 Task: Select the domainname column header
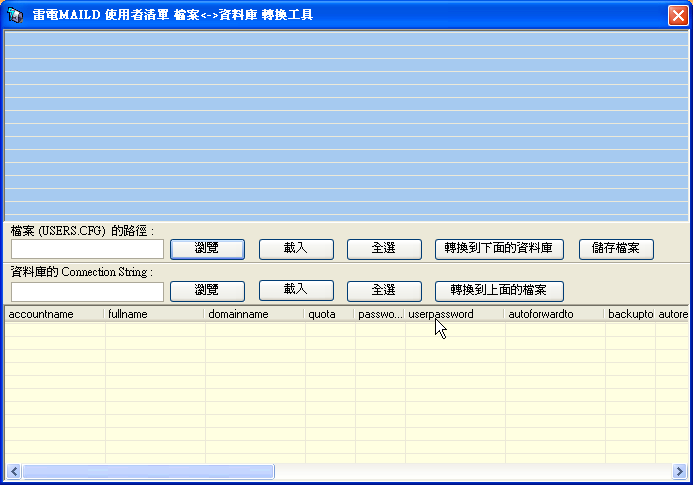pyautogui.click(x=254, y=314)
